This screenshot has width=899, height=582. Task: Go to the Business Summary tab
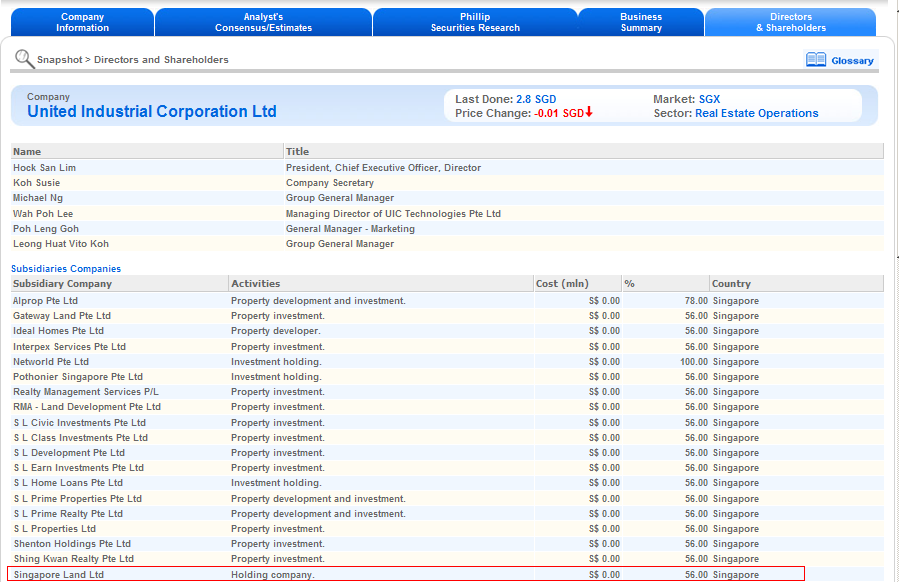click(x=641, y=22)
